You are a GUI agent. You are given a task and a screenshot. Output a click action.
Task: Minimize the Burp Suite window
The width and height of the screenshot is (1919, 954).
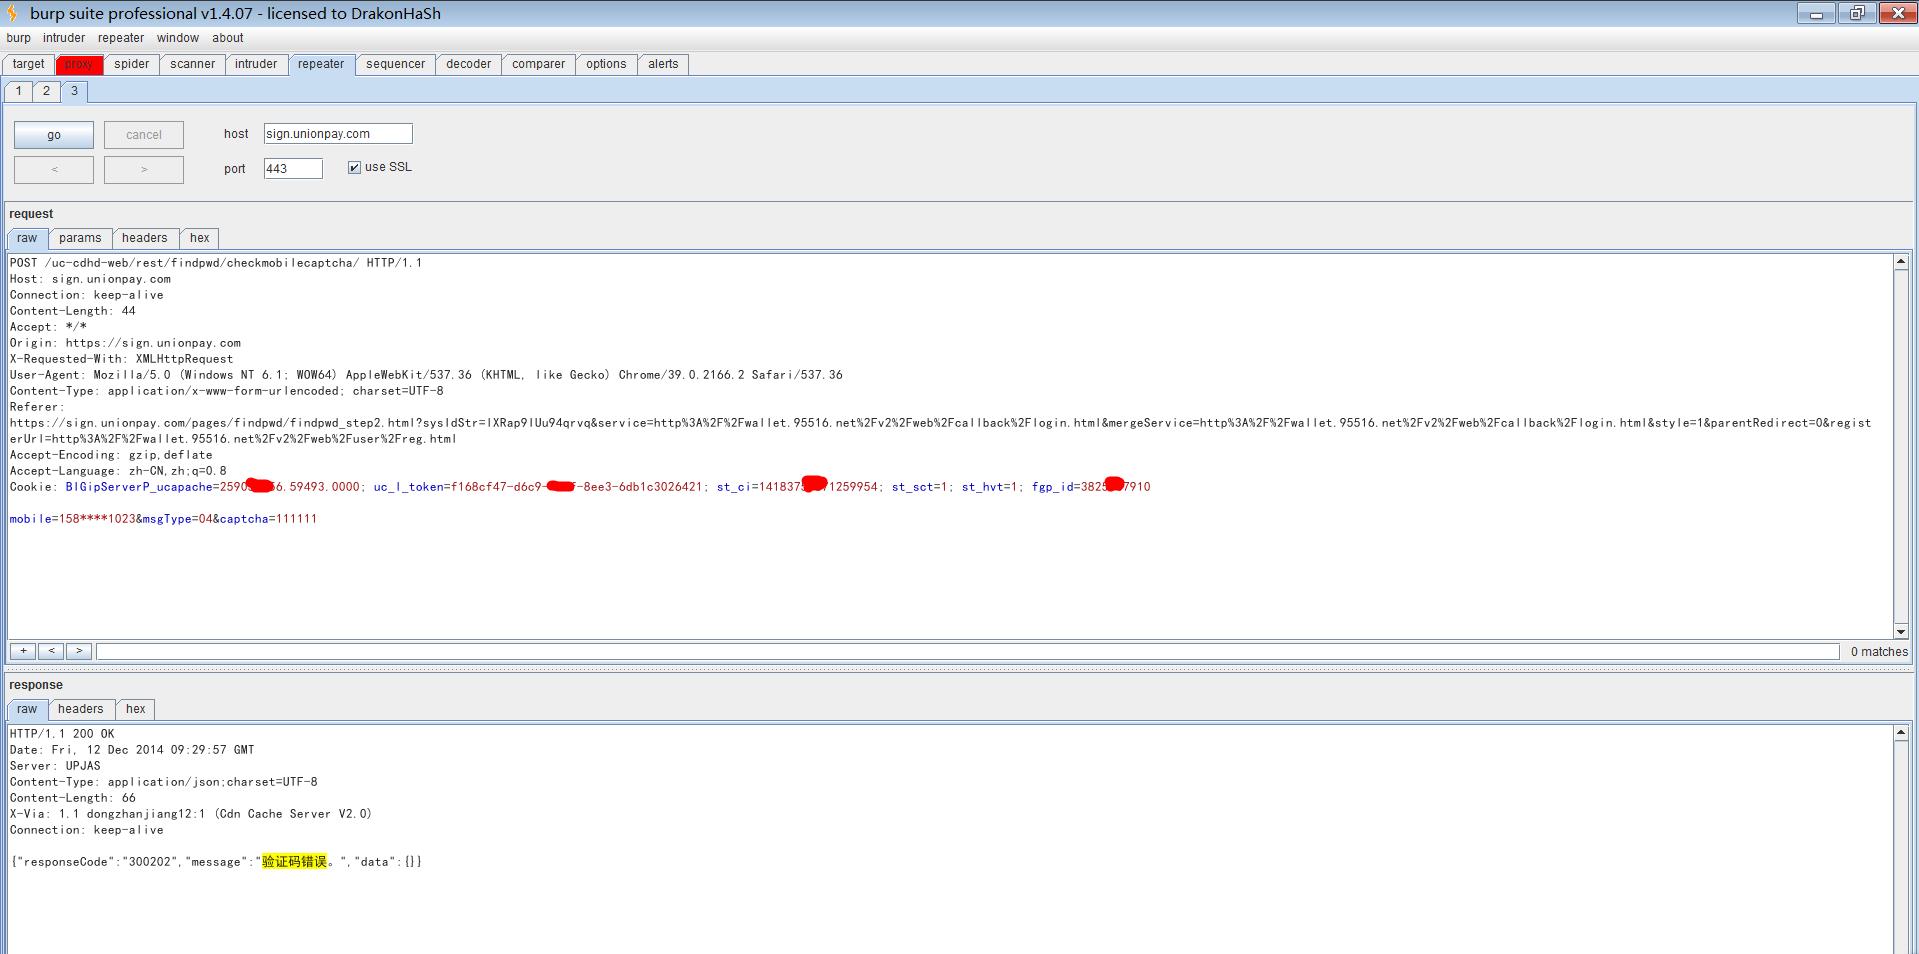(1816, 13)
